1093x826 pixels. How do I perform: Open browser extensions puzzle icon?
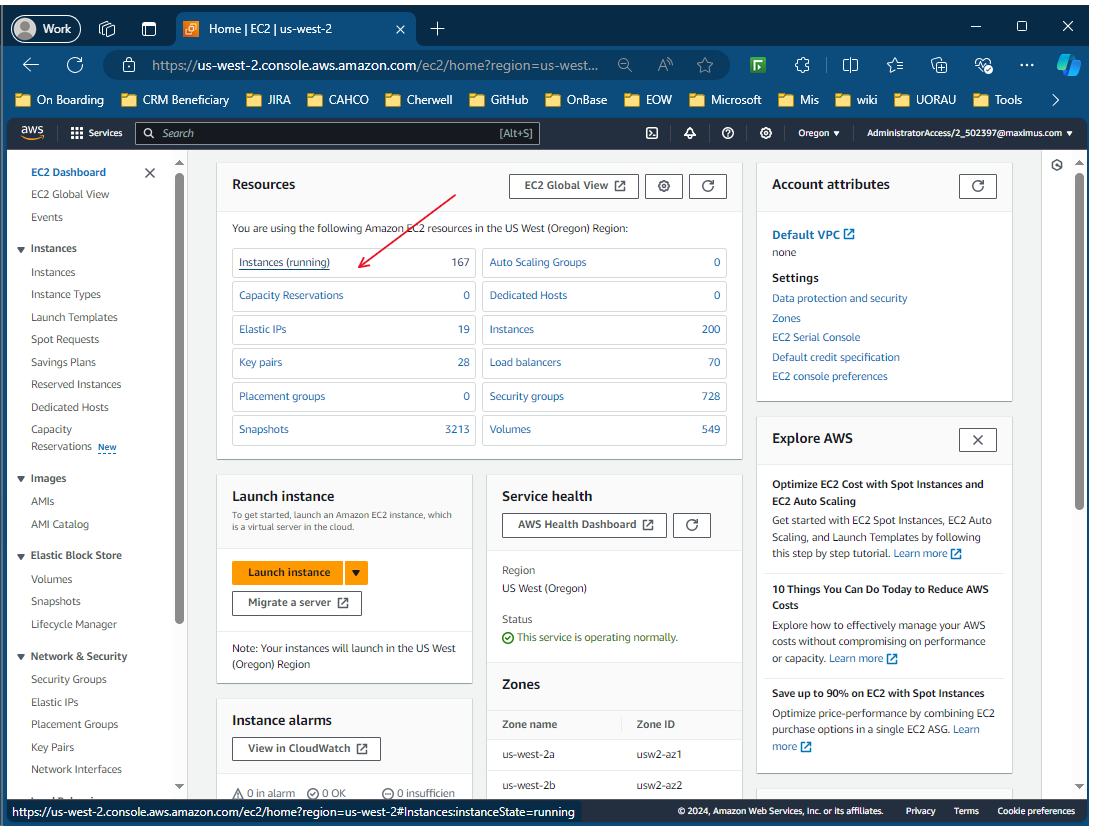pyautogui.click(x=802, y=65)
